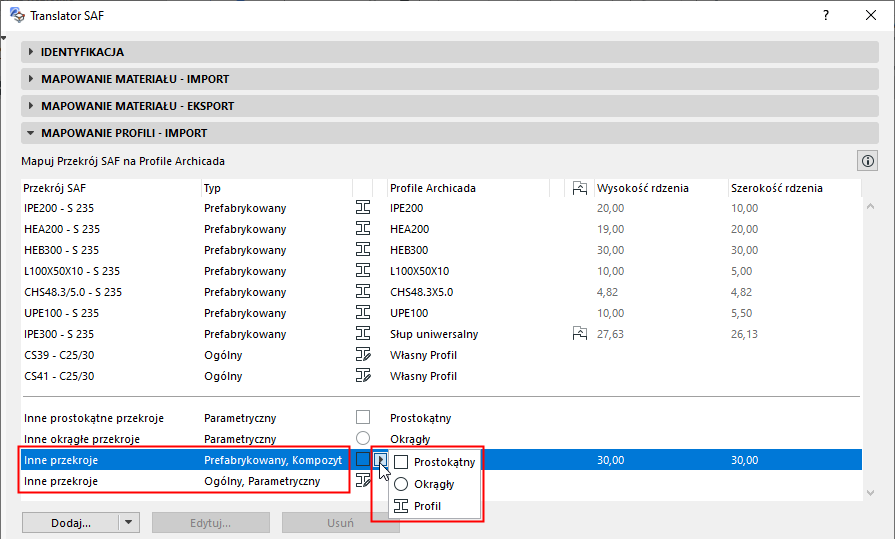Click the rectangle icon for Inne prostokątne przekroje
Screen dimensions: 895x539
coord(363,417)
